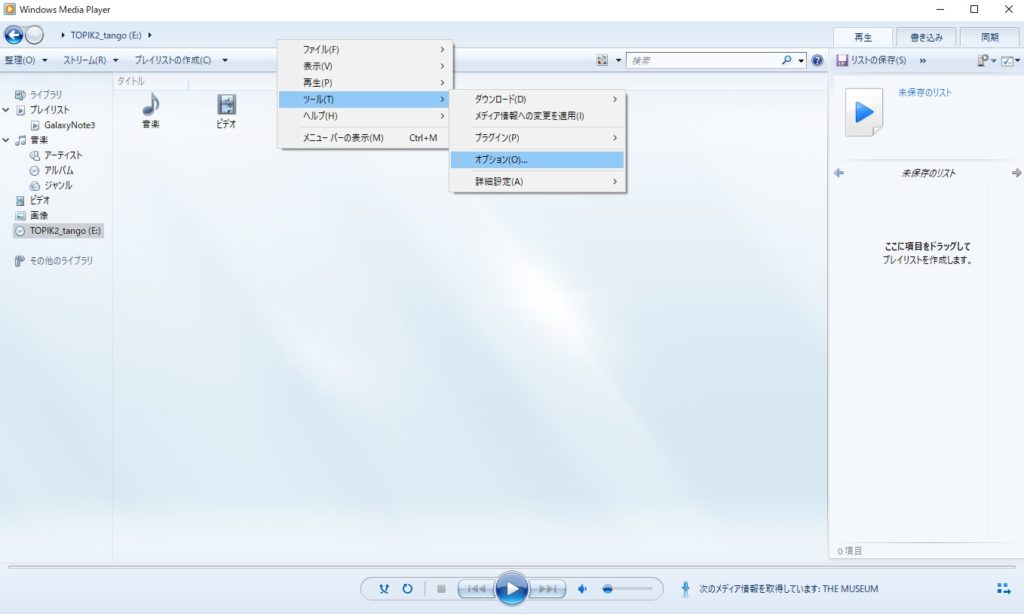Open the プラグイン(P) submenu
The image size is (1024, 614).
pyautogui.click(x=537, y=138)
